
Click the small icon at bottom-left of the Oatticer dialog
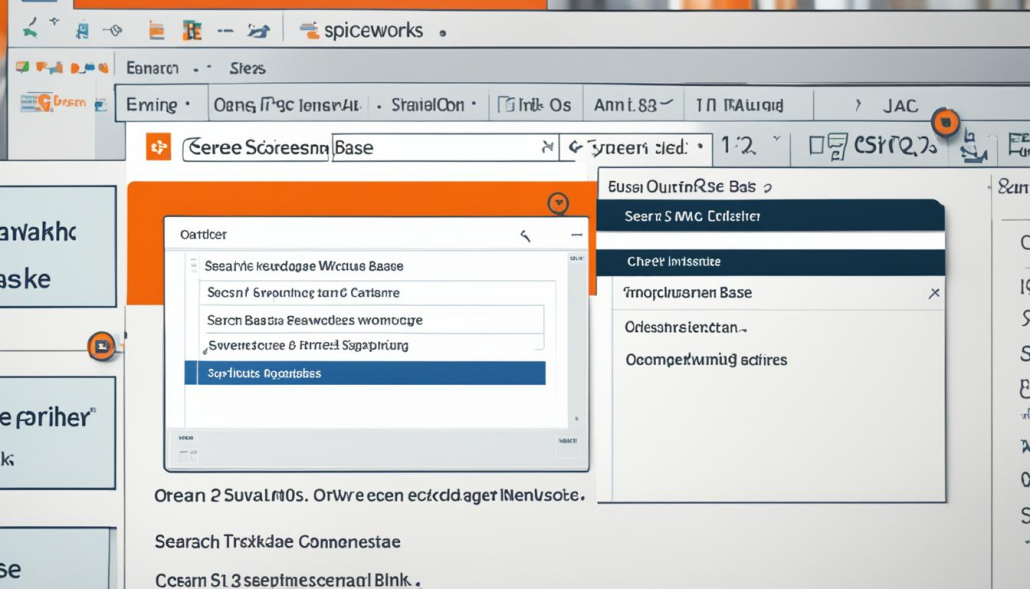188,452
